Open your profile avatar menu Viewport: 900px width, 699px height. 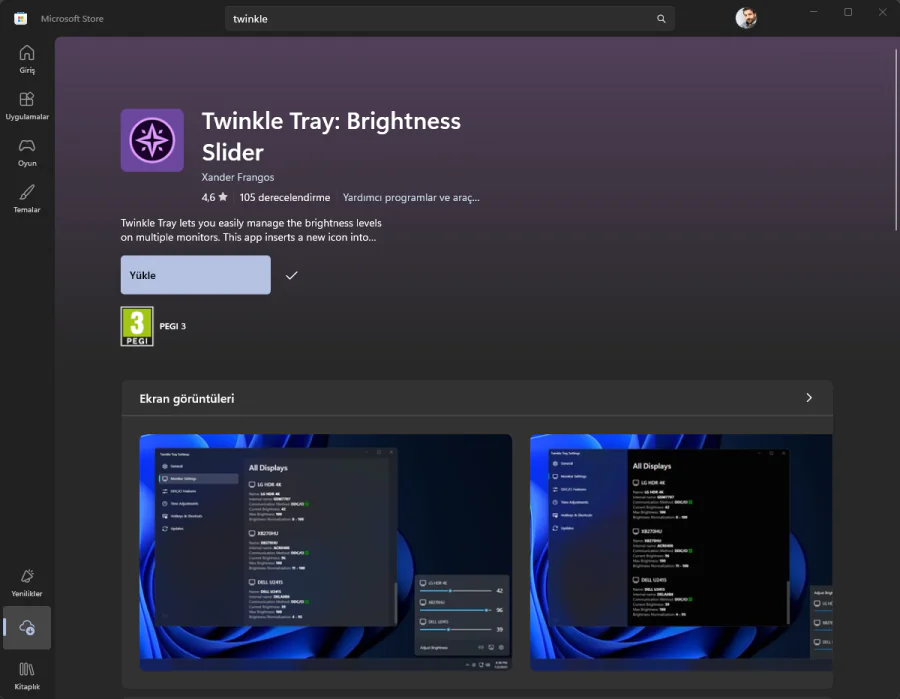click(746, 17)
